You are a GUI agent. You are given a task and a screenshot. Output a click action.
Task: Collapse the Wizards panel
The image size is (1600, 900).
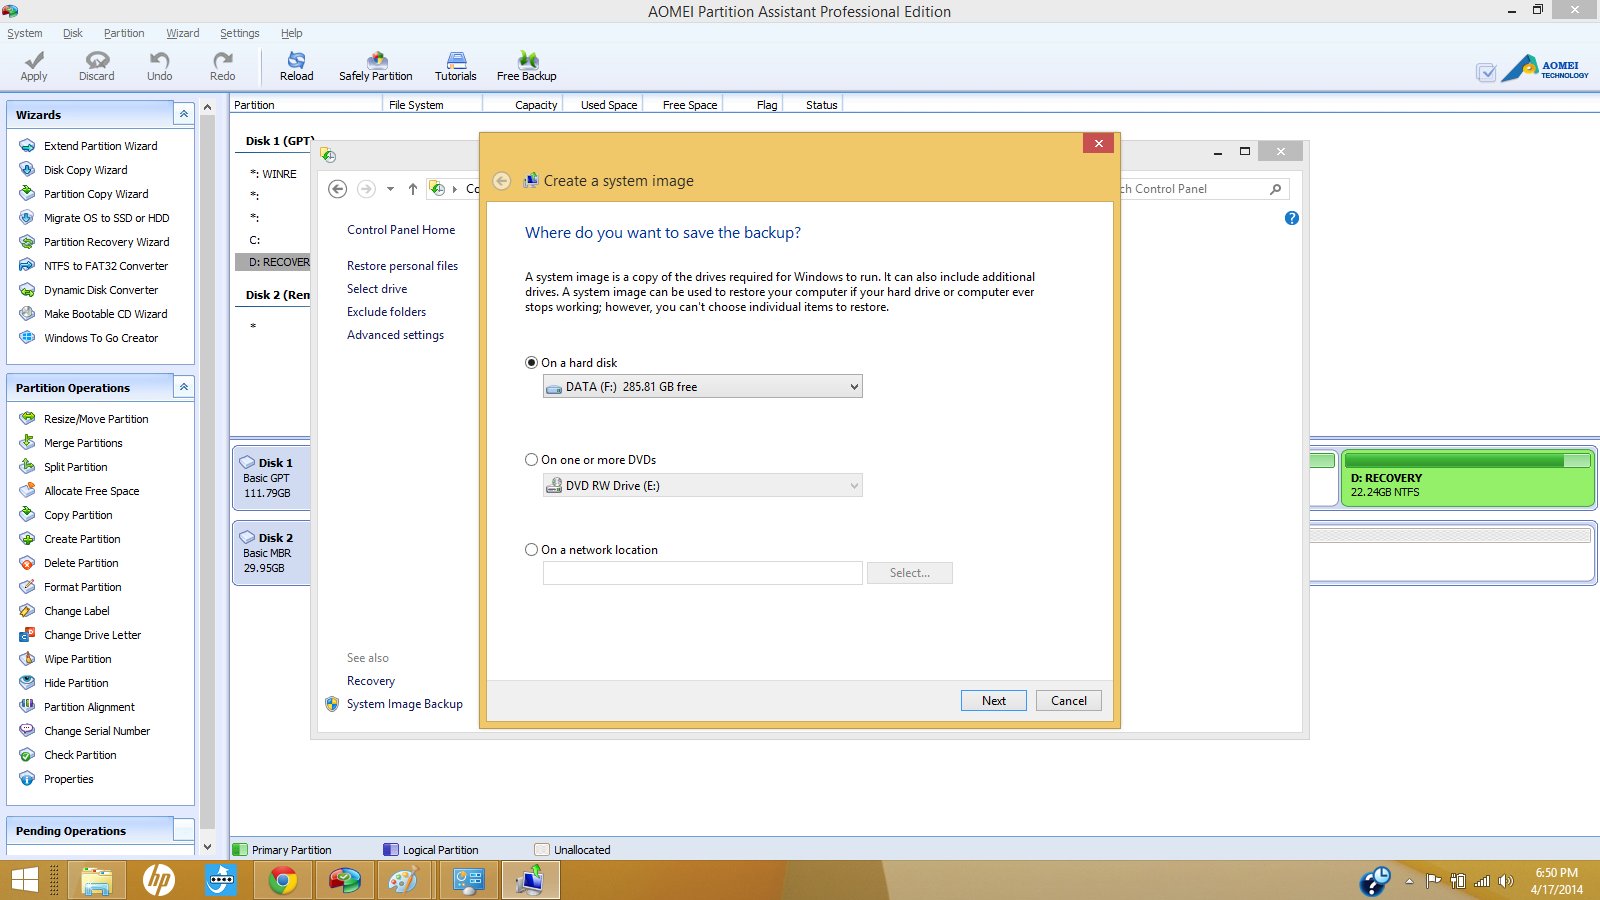pyautogui.click(x=184, y=114)
